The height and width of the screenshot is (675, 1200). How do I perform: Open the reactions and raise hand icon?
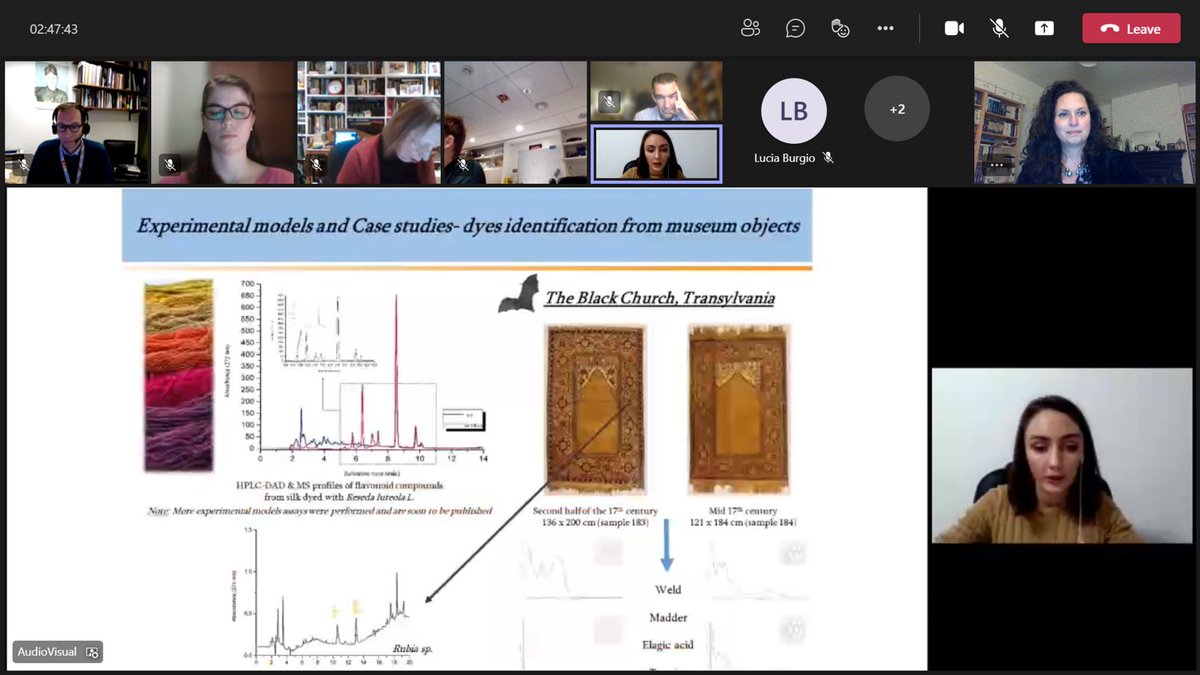[841, 28]
